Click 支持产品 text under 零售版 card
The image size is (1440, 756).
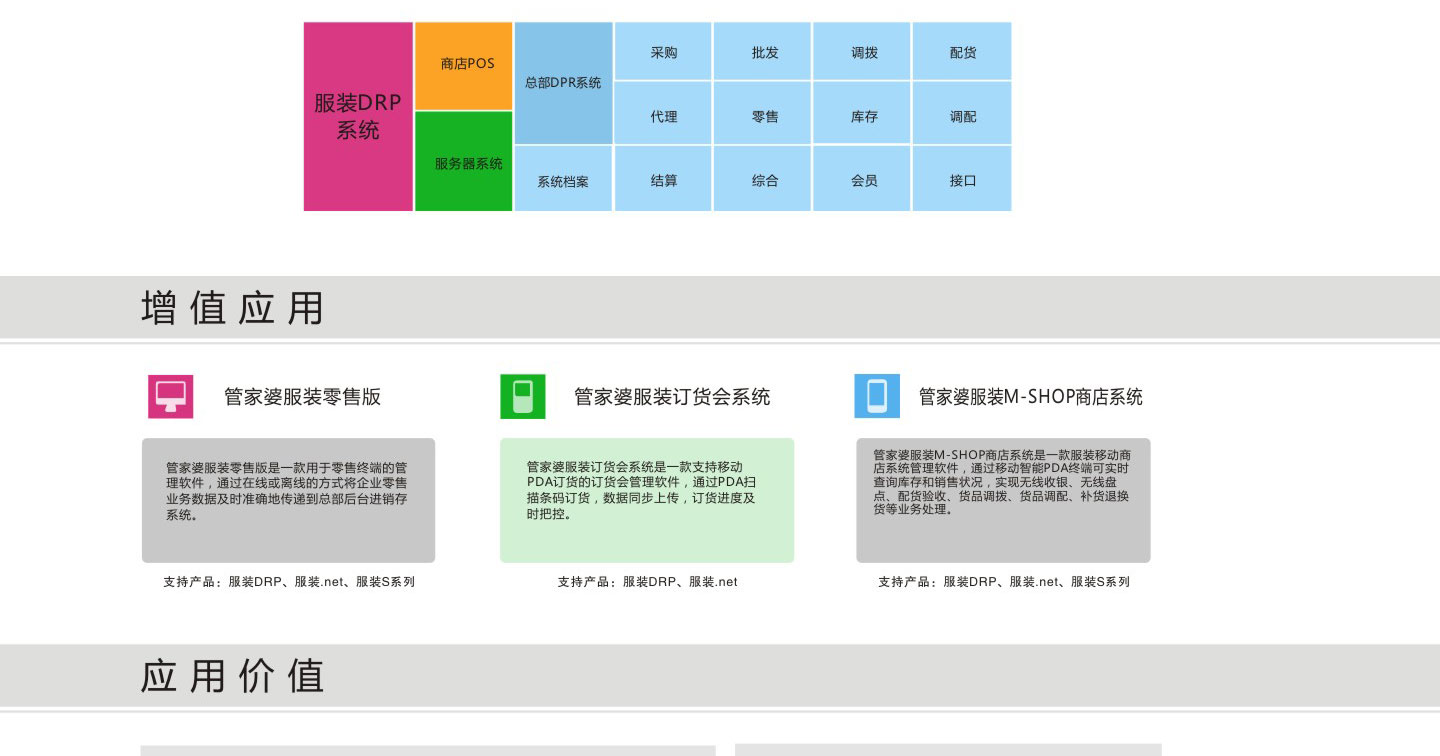pos(289,581)
